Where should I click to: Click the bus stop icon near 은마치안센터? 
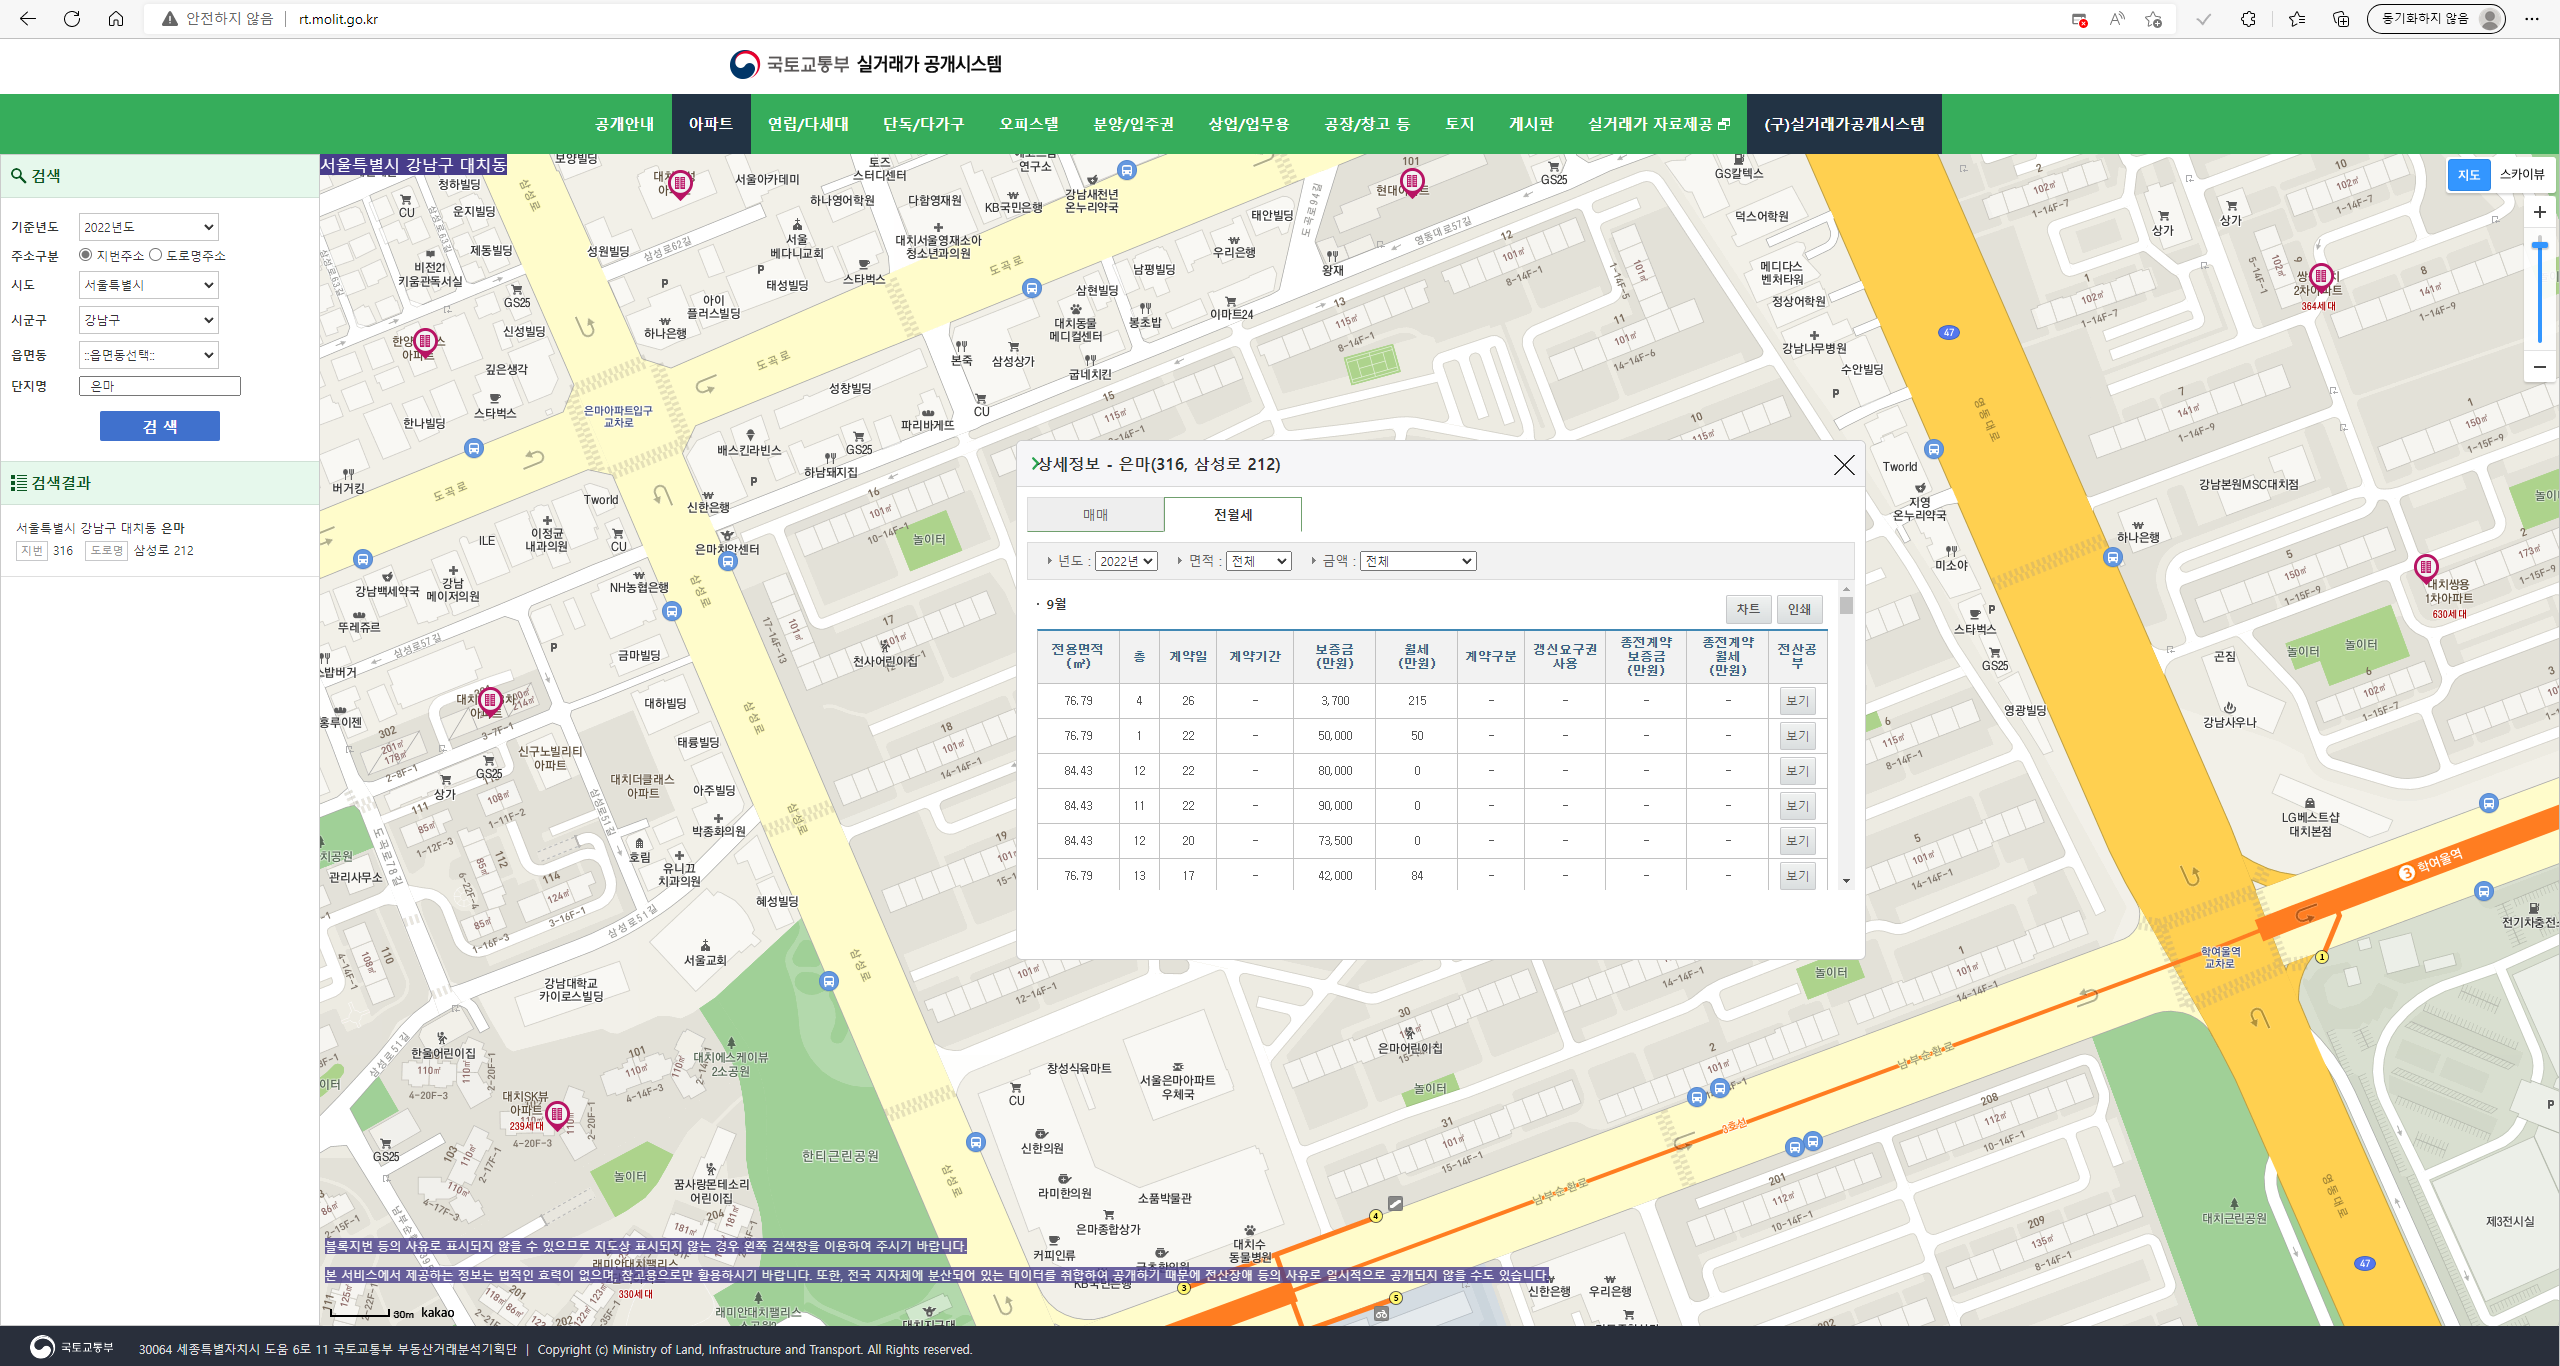[728, 562]
